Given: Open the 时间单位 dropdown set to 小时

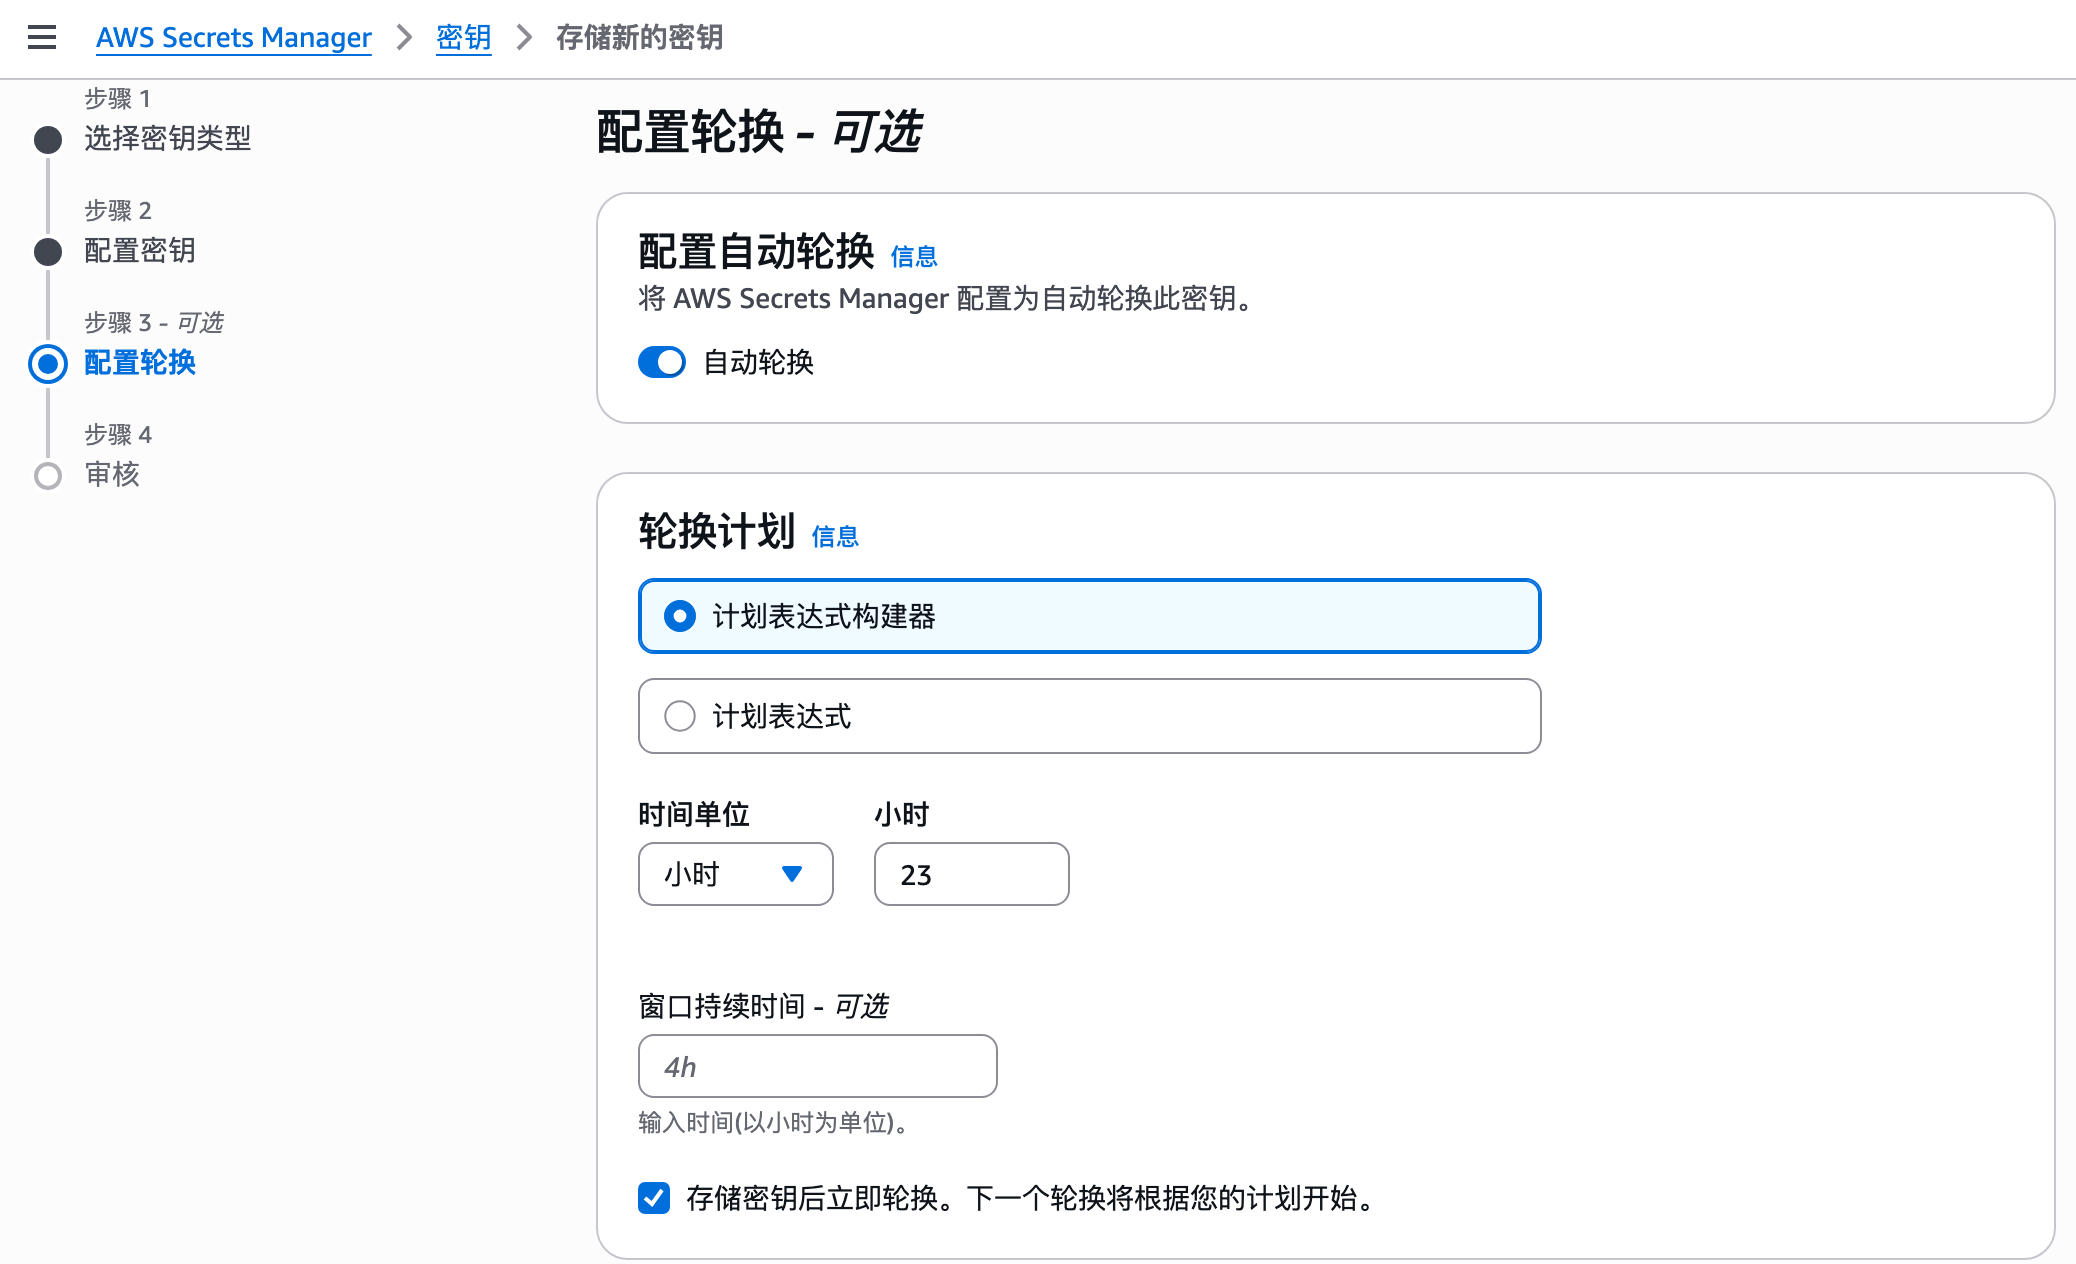Looking at the screenshot, I should tap(735, 874).
